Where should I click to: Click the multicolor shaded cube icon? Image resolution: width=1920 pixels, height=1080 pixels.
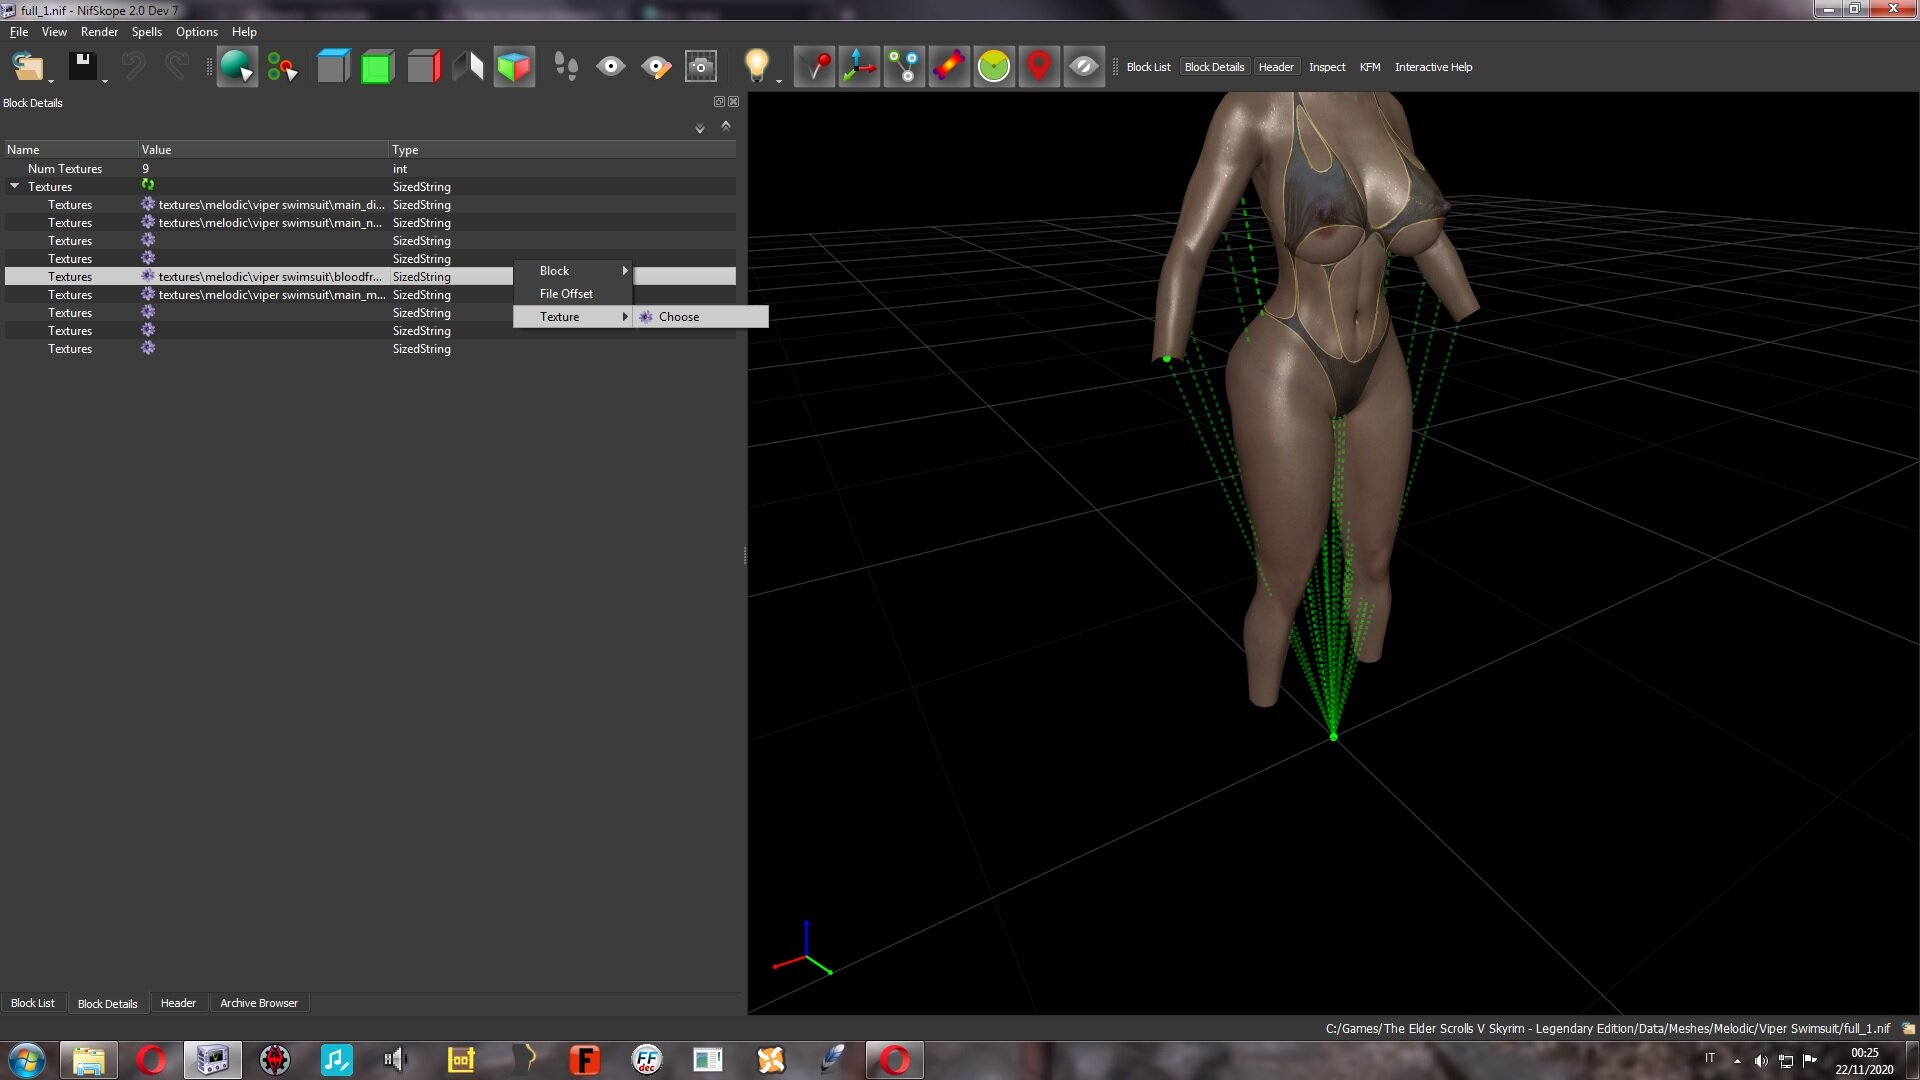click(x=514, y=67)
